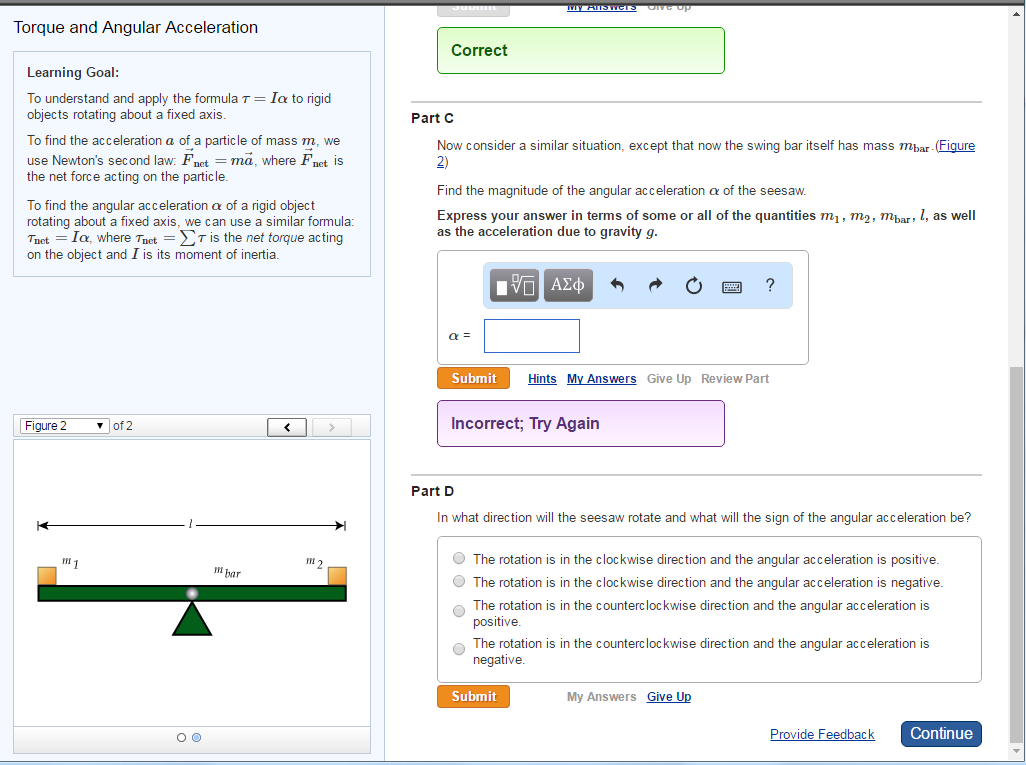The width and height of the screenshot is (1026, 765).
Task: Open the keyboard shortcuts icon
Action: [x=731, y=286]
